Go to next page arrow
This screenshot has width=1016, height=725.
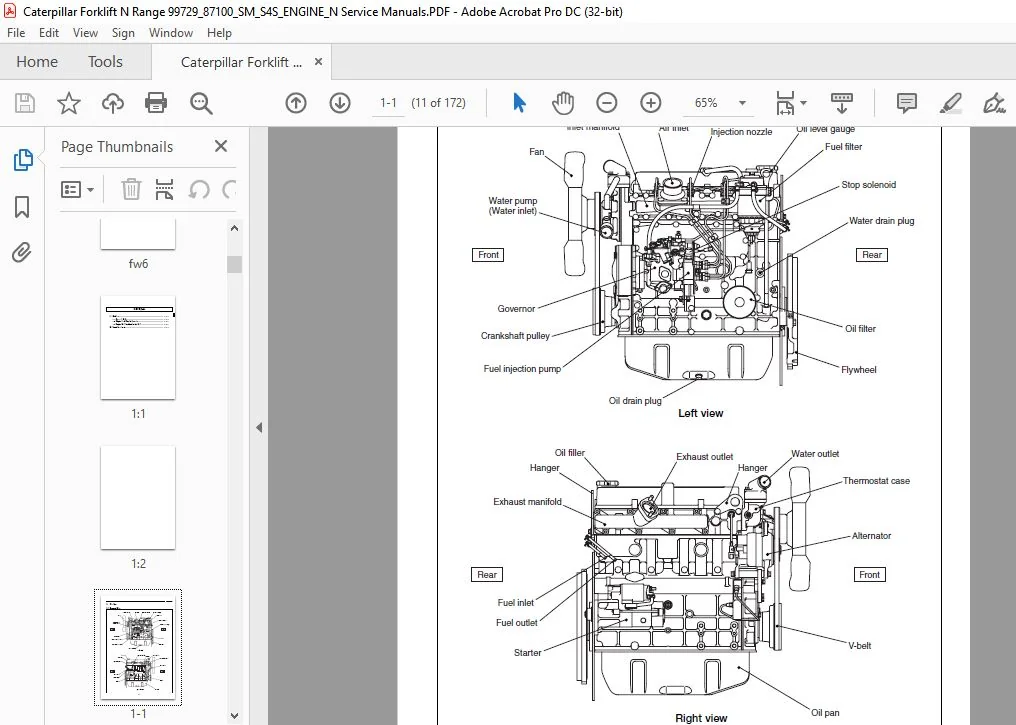coord(340,103)
